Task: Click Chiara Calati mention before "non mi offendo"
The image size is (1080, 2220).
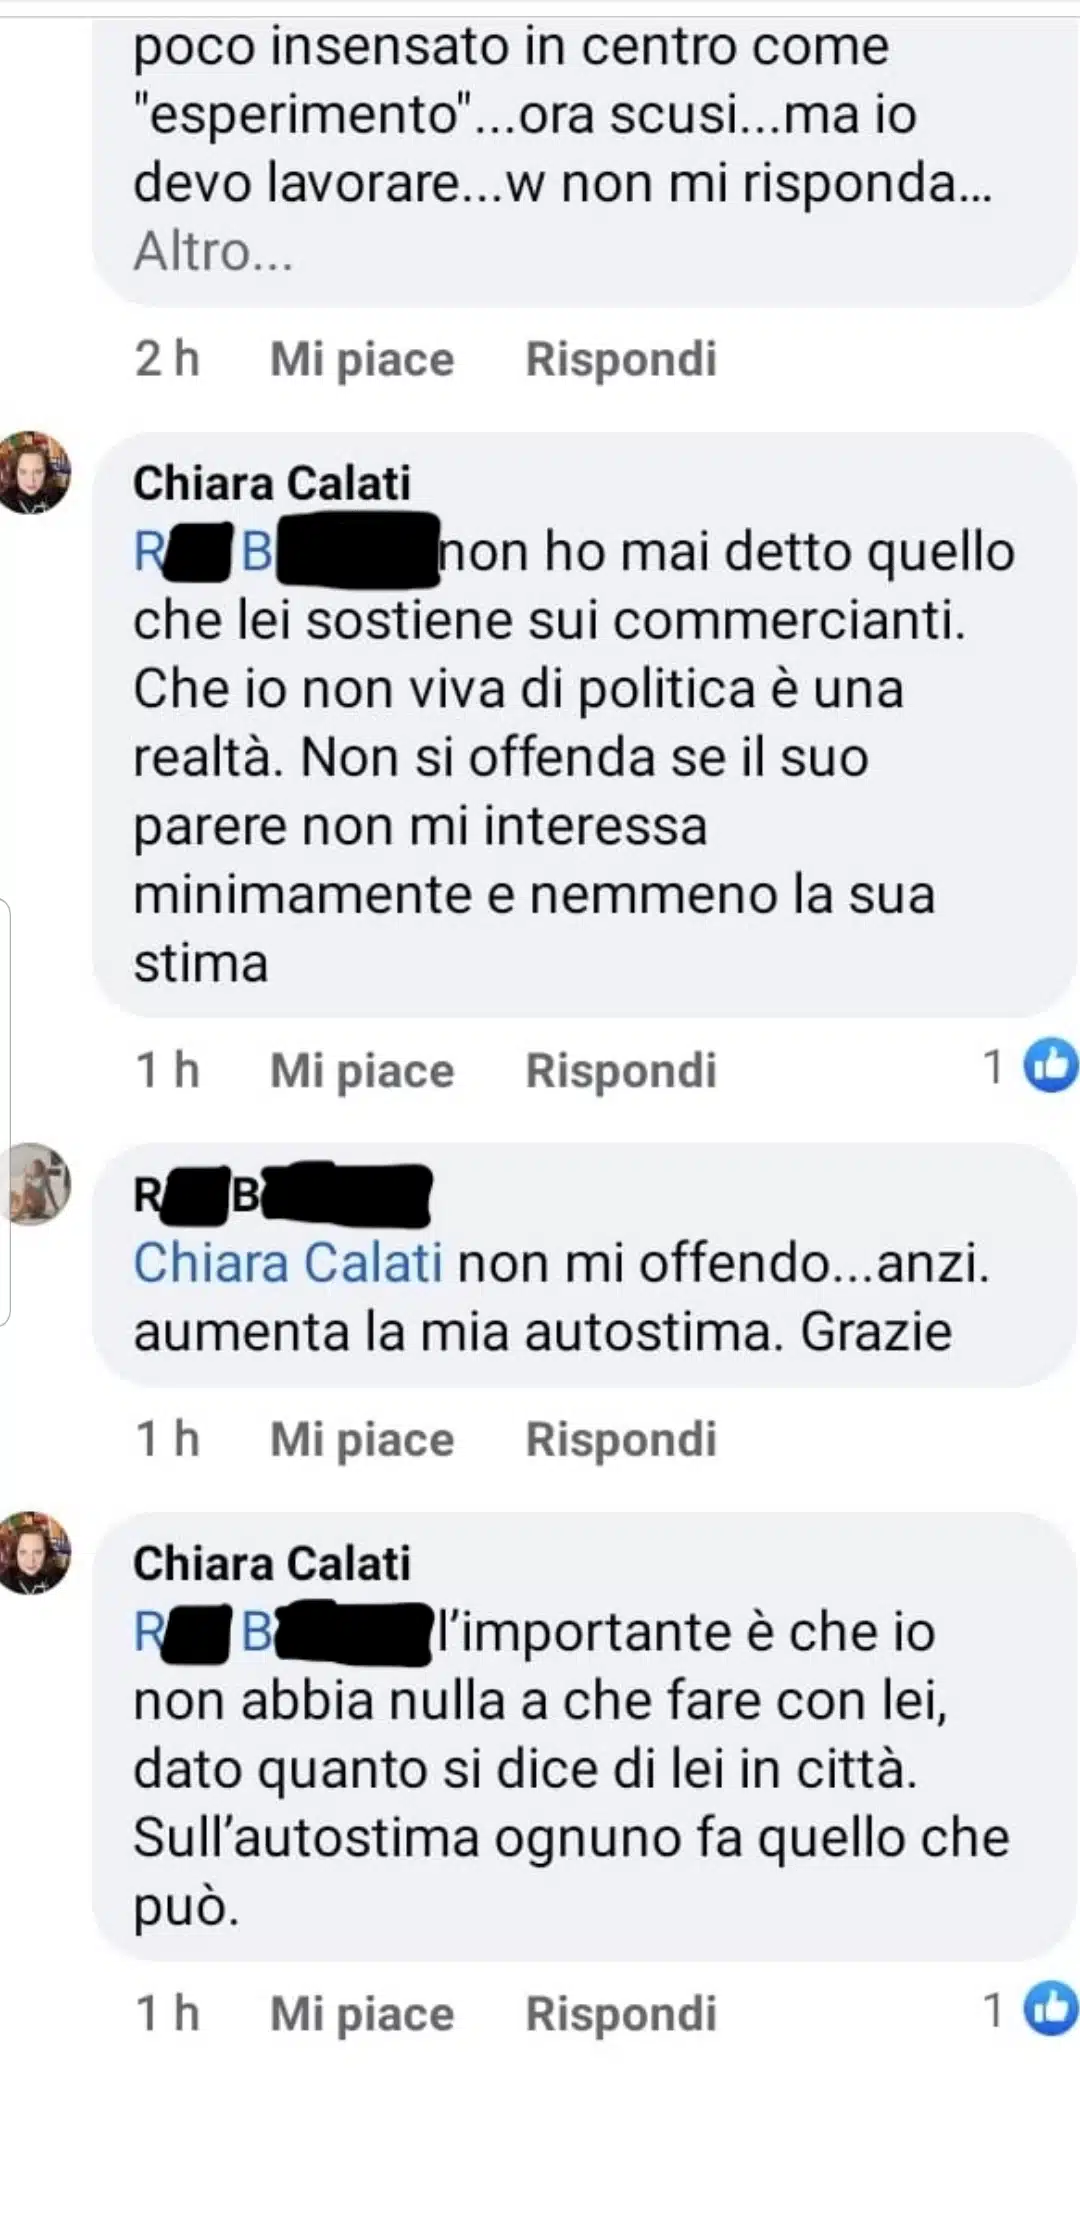Action: coord(288,1263)
